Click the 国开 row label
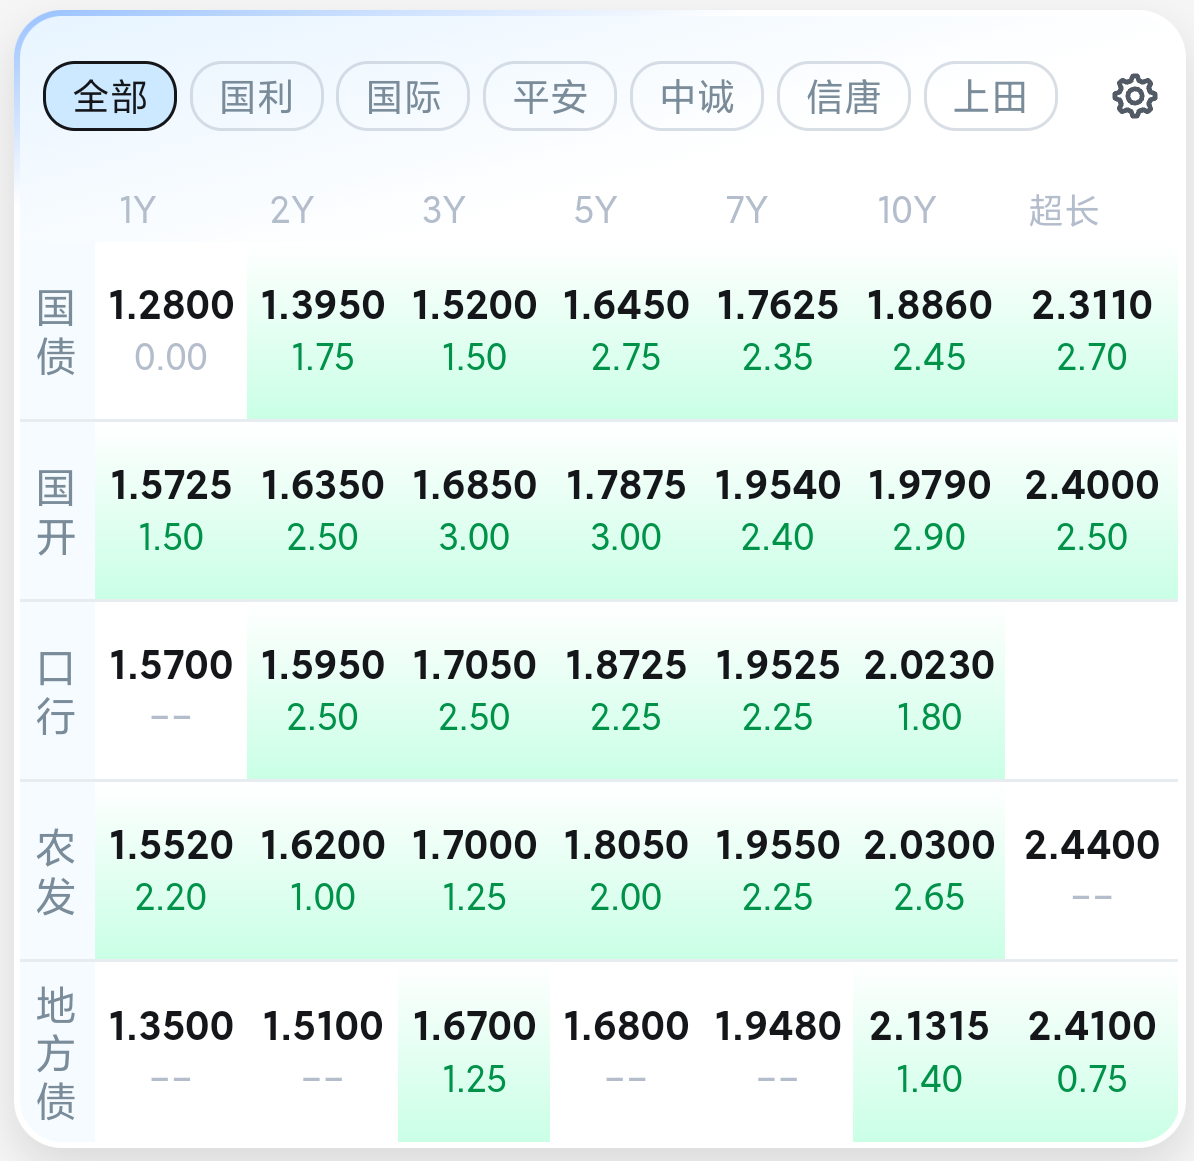Image resolution: width=1194 pixels, height=1161 pixels. (x=56, y=512)
